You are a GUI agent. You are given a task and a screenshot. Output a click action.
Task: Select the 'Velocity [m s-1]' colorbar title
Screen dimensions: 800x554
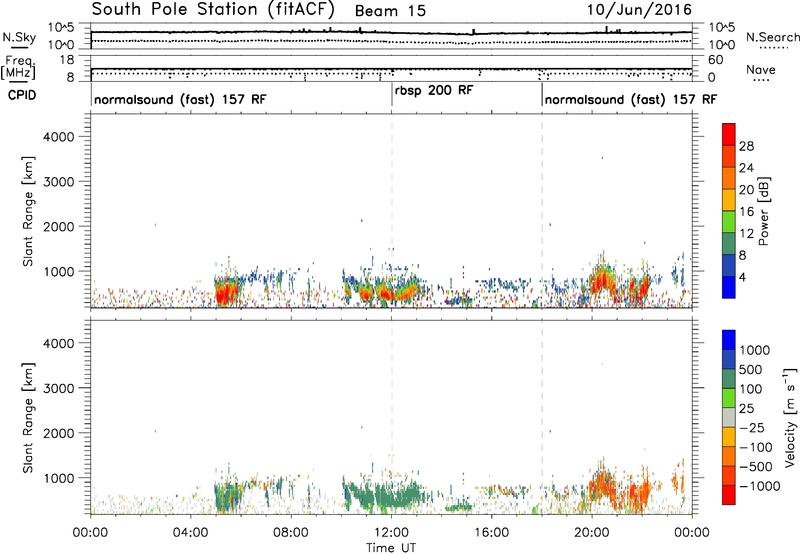(x=790, y=417)
